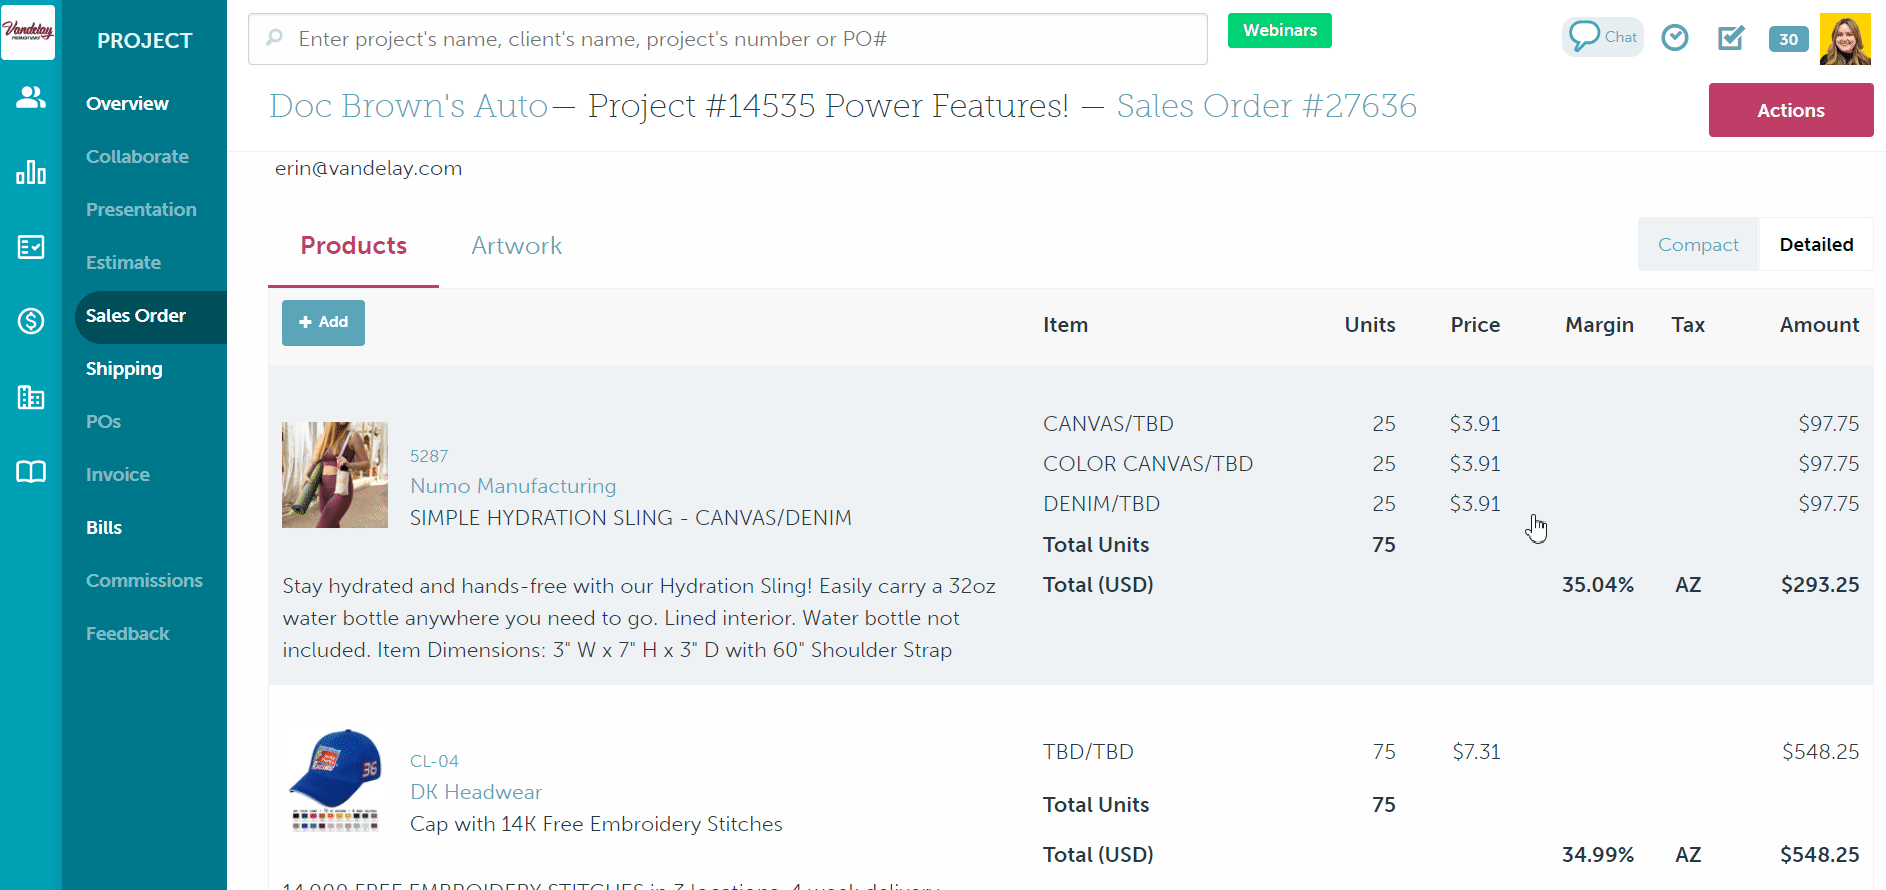Open the Numo Manufacturing supplier link
1886x890 pixels.
(513, 486)
